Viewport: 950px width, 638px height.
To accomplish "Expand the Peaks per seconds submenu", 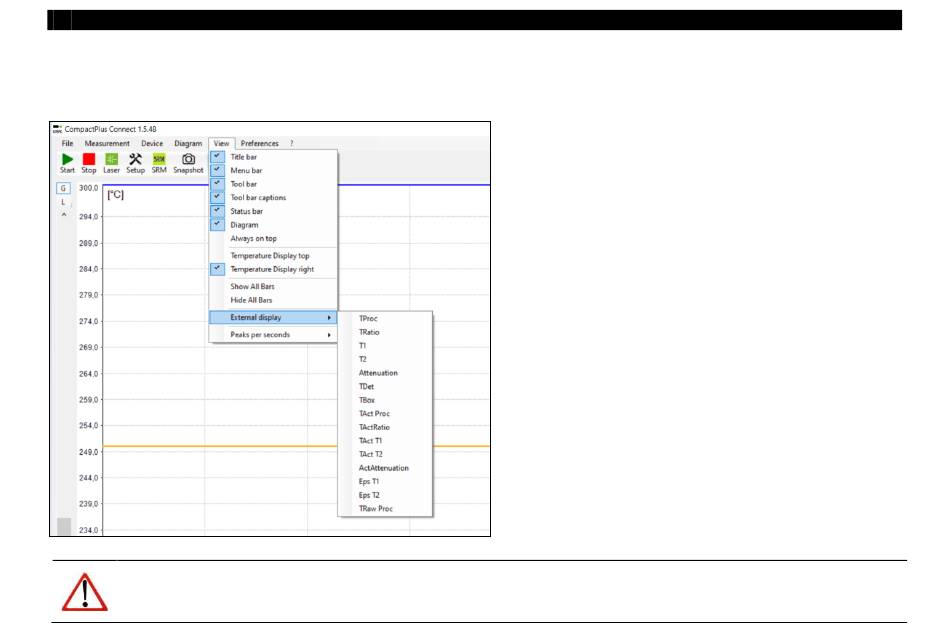I will click(x=273, y=334).
